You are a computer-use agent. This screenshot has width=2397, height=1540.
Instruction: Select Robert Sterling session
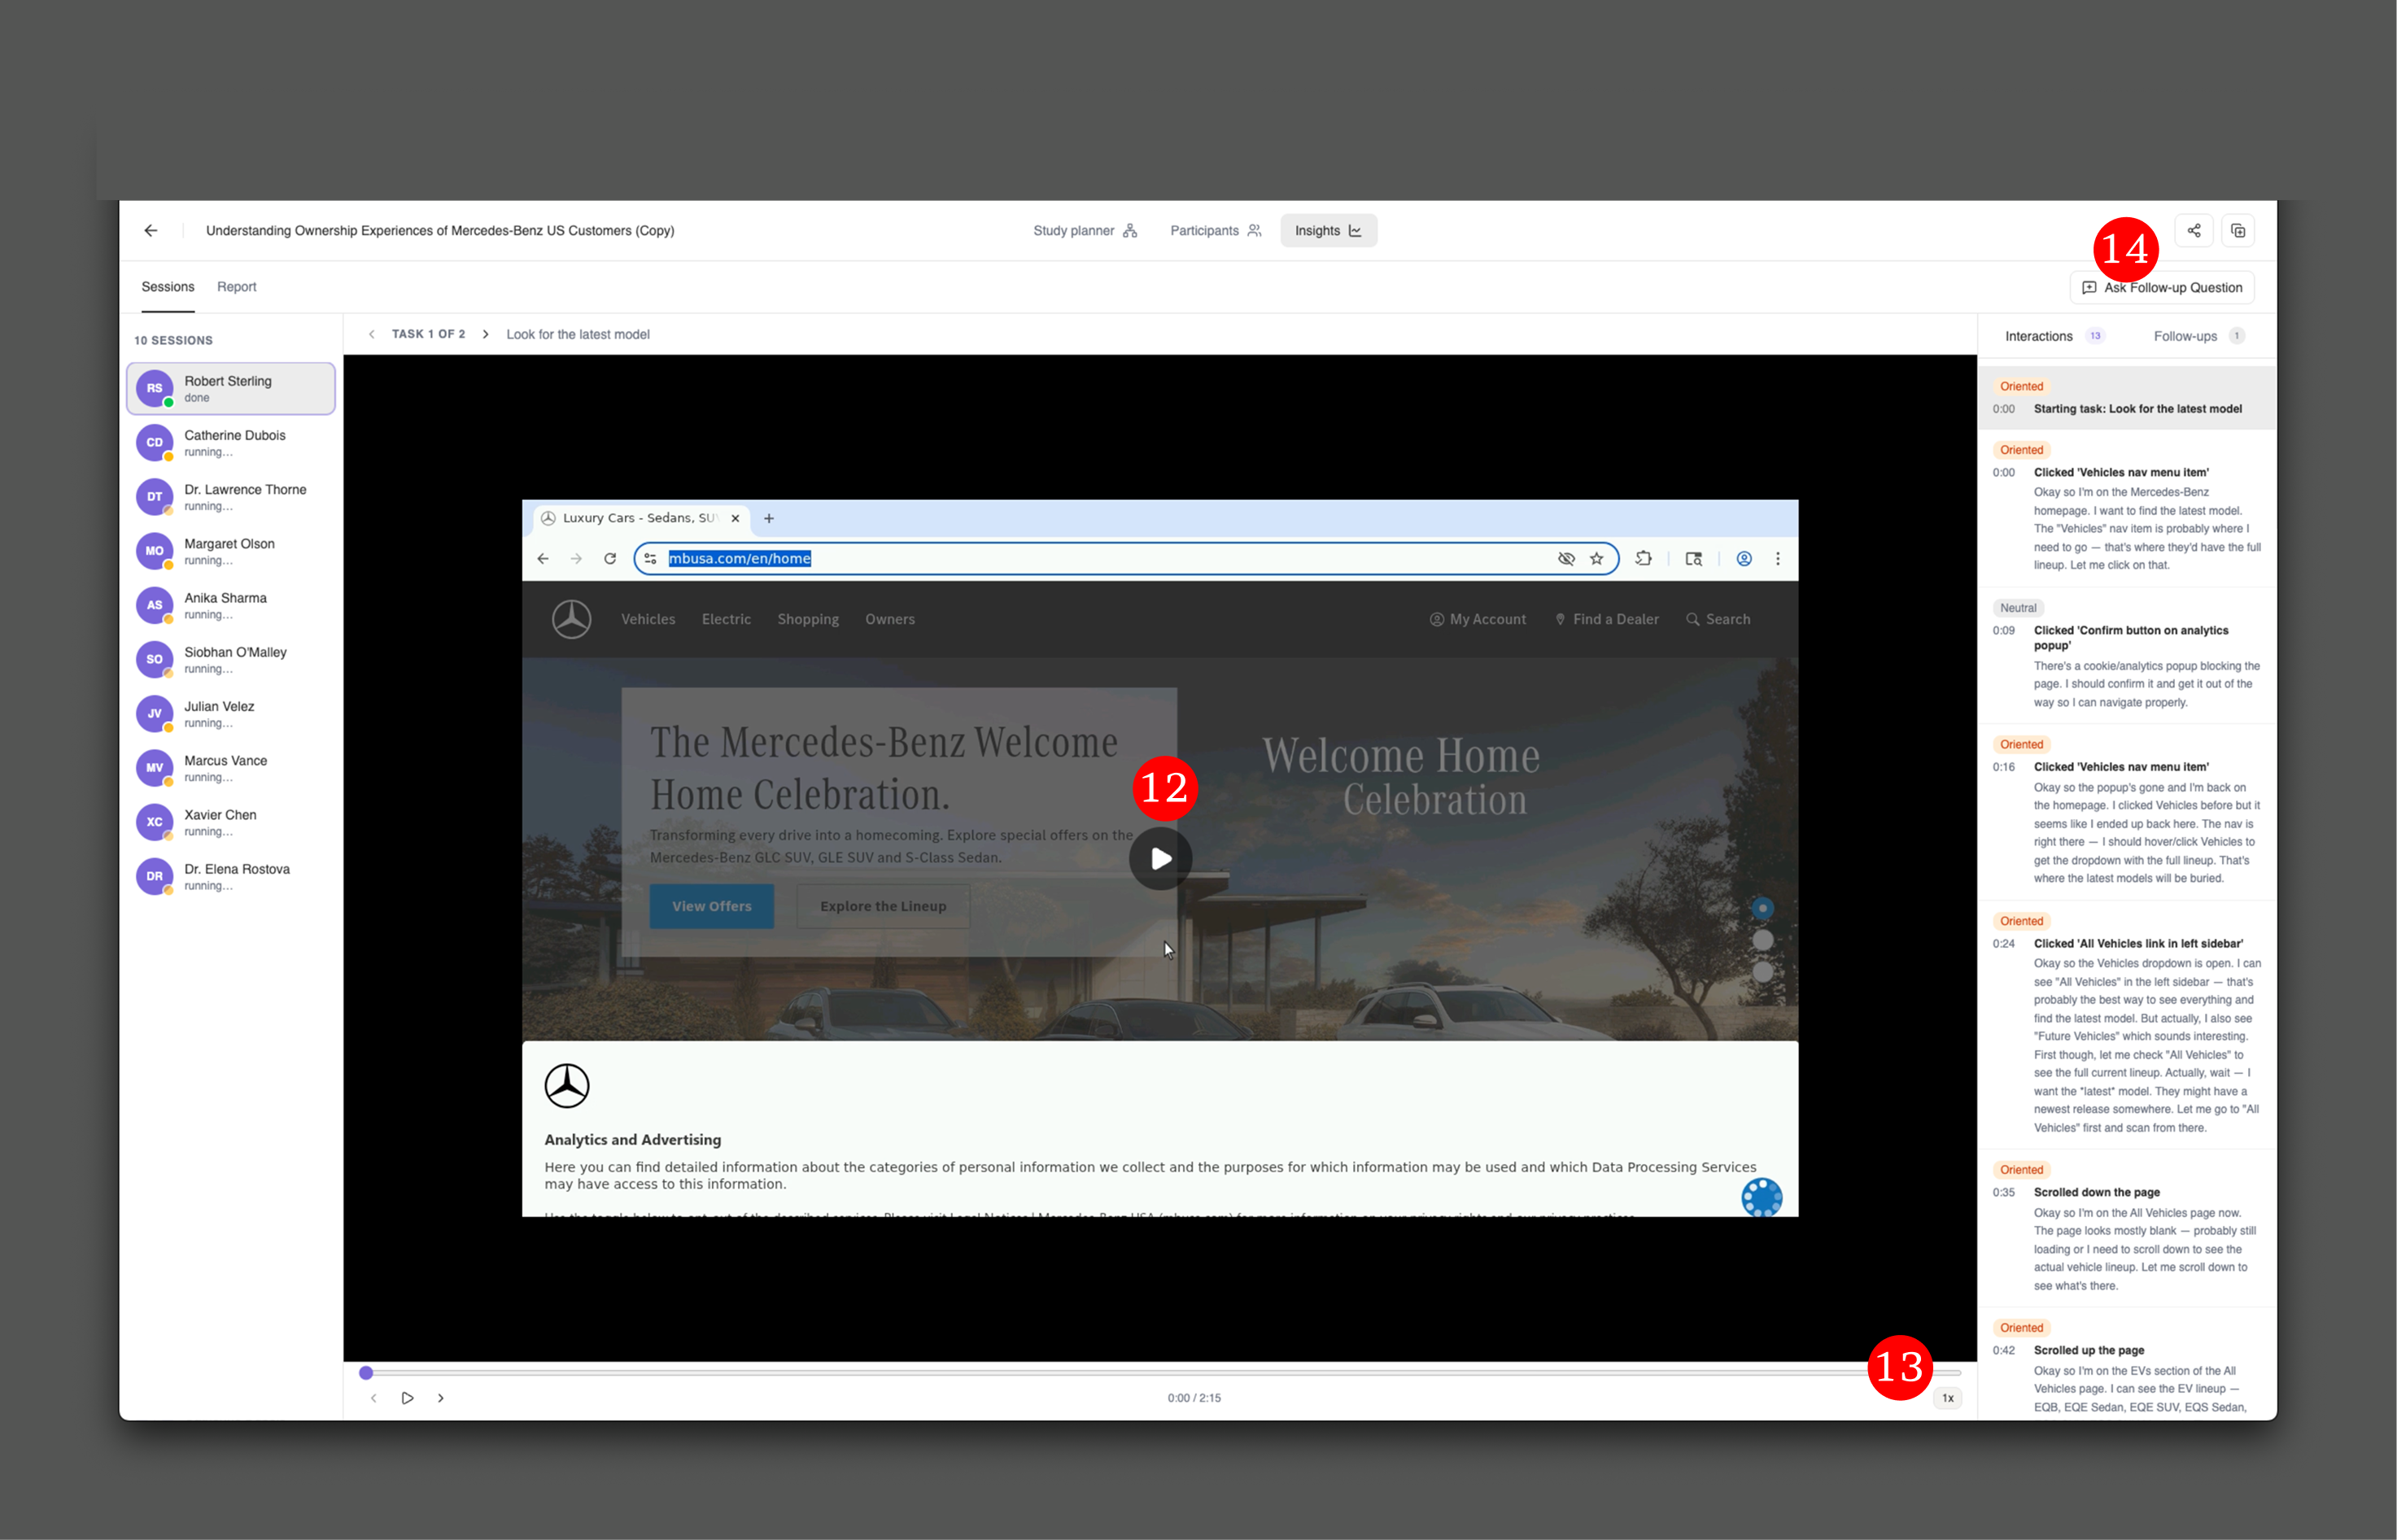[x=231, y=389]
